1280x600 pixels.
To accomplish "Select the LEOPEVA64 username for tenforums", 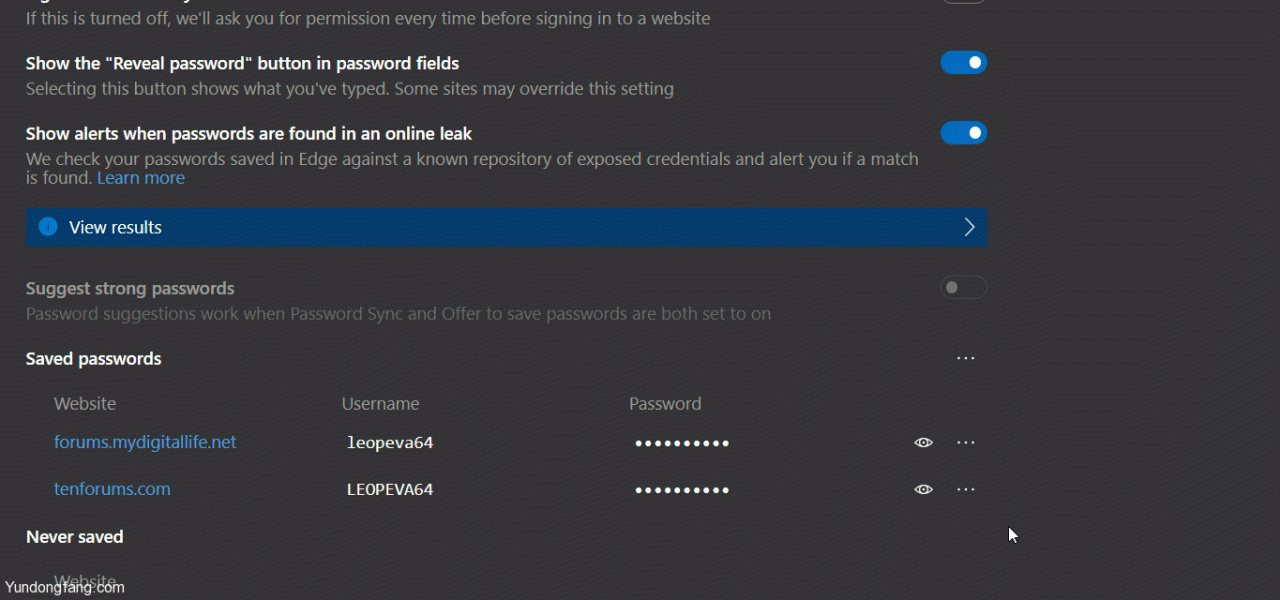I will pos(390,489).
